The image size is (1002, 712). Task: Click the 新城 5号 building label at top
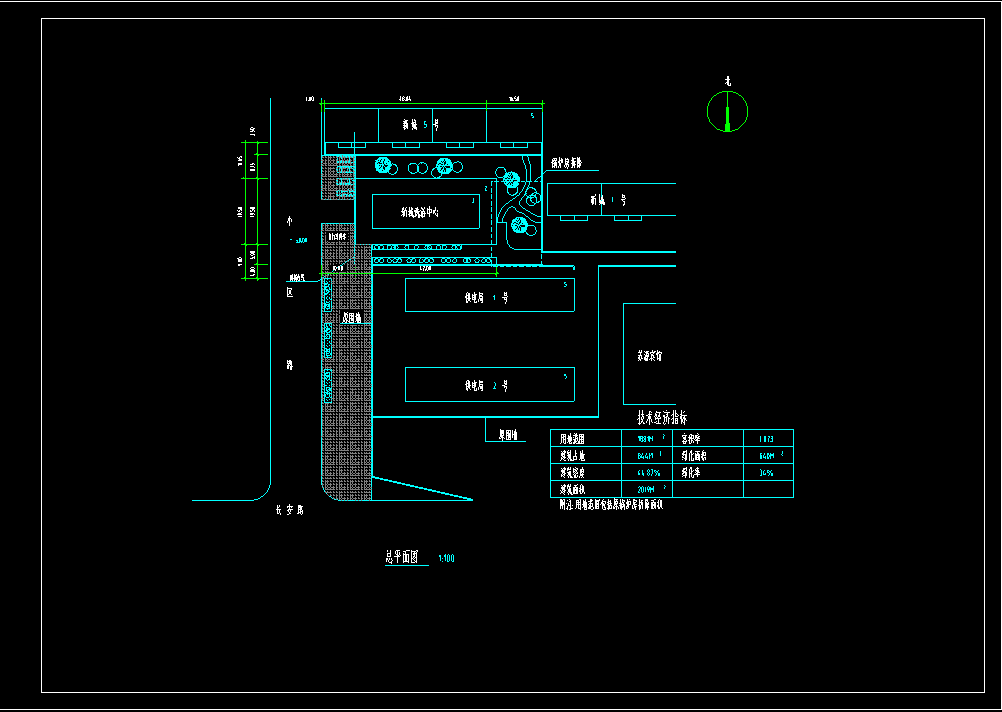[420, 125]
